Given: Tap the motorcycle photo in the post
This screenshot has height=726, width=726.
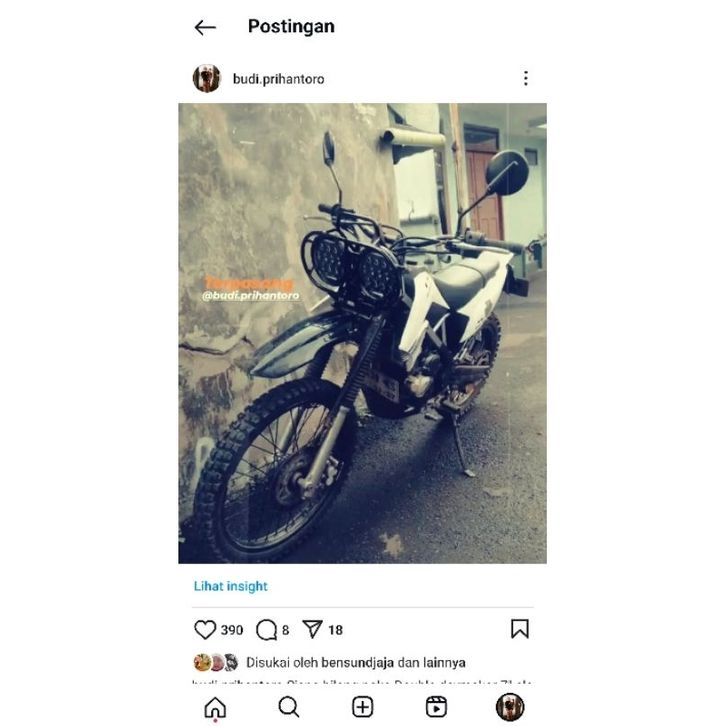Looking at the screenshot, I should tap(363, 333).
